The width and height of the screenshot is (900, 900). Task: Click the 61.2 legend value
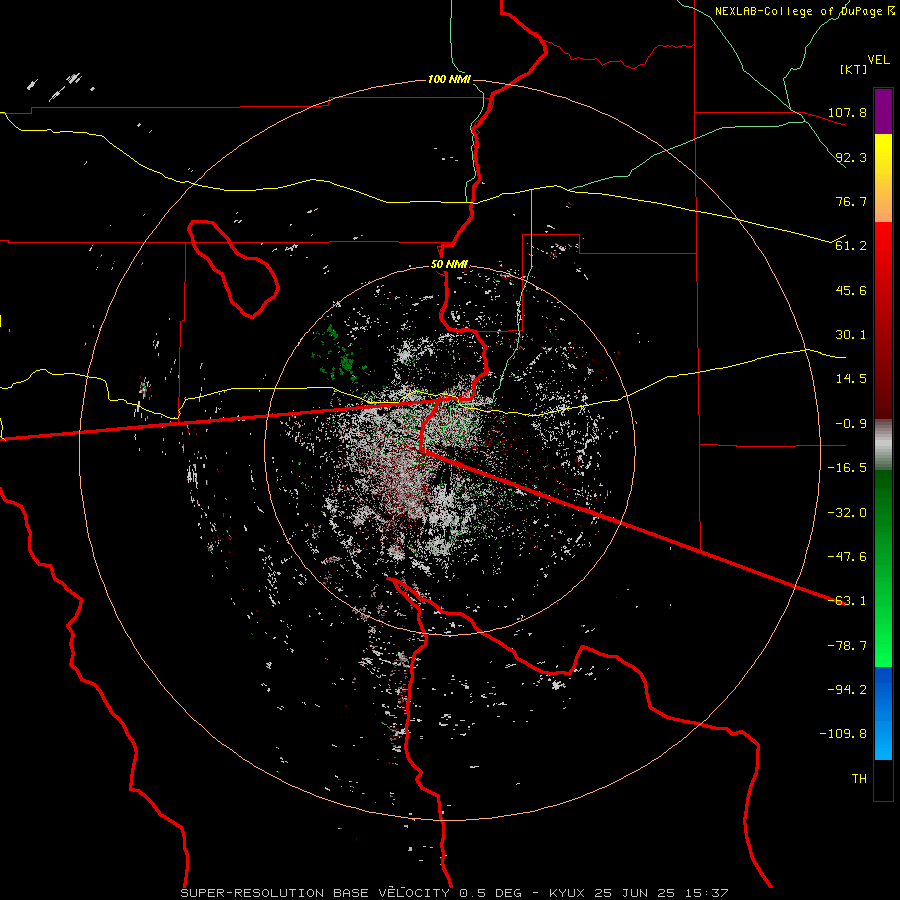click(851, 246)
